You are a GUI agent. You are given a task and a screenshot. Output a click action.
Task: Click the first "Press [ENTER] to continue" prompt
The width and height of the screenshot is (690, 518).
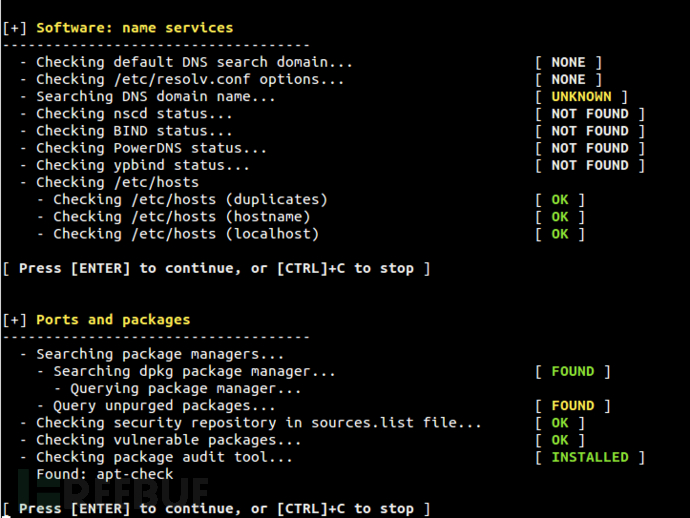pyautogui.click(x=216, y=268)
